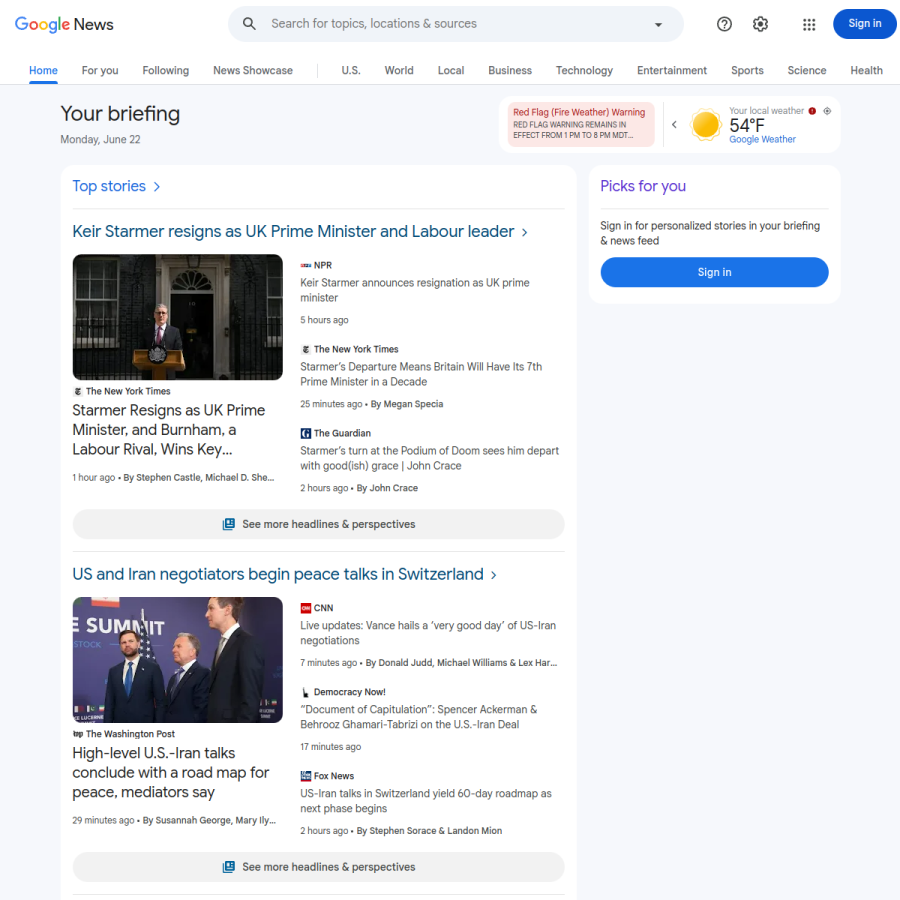900x900 pixels.
Task: Open the Technology section tab
Action: [x=584, y=71]
